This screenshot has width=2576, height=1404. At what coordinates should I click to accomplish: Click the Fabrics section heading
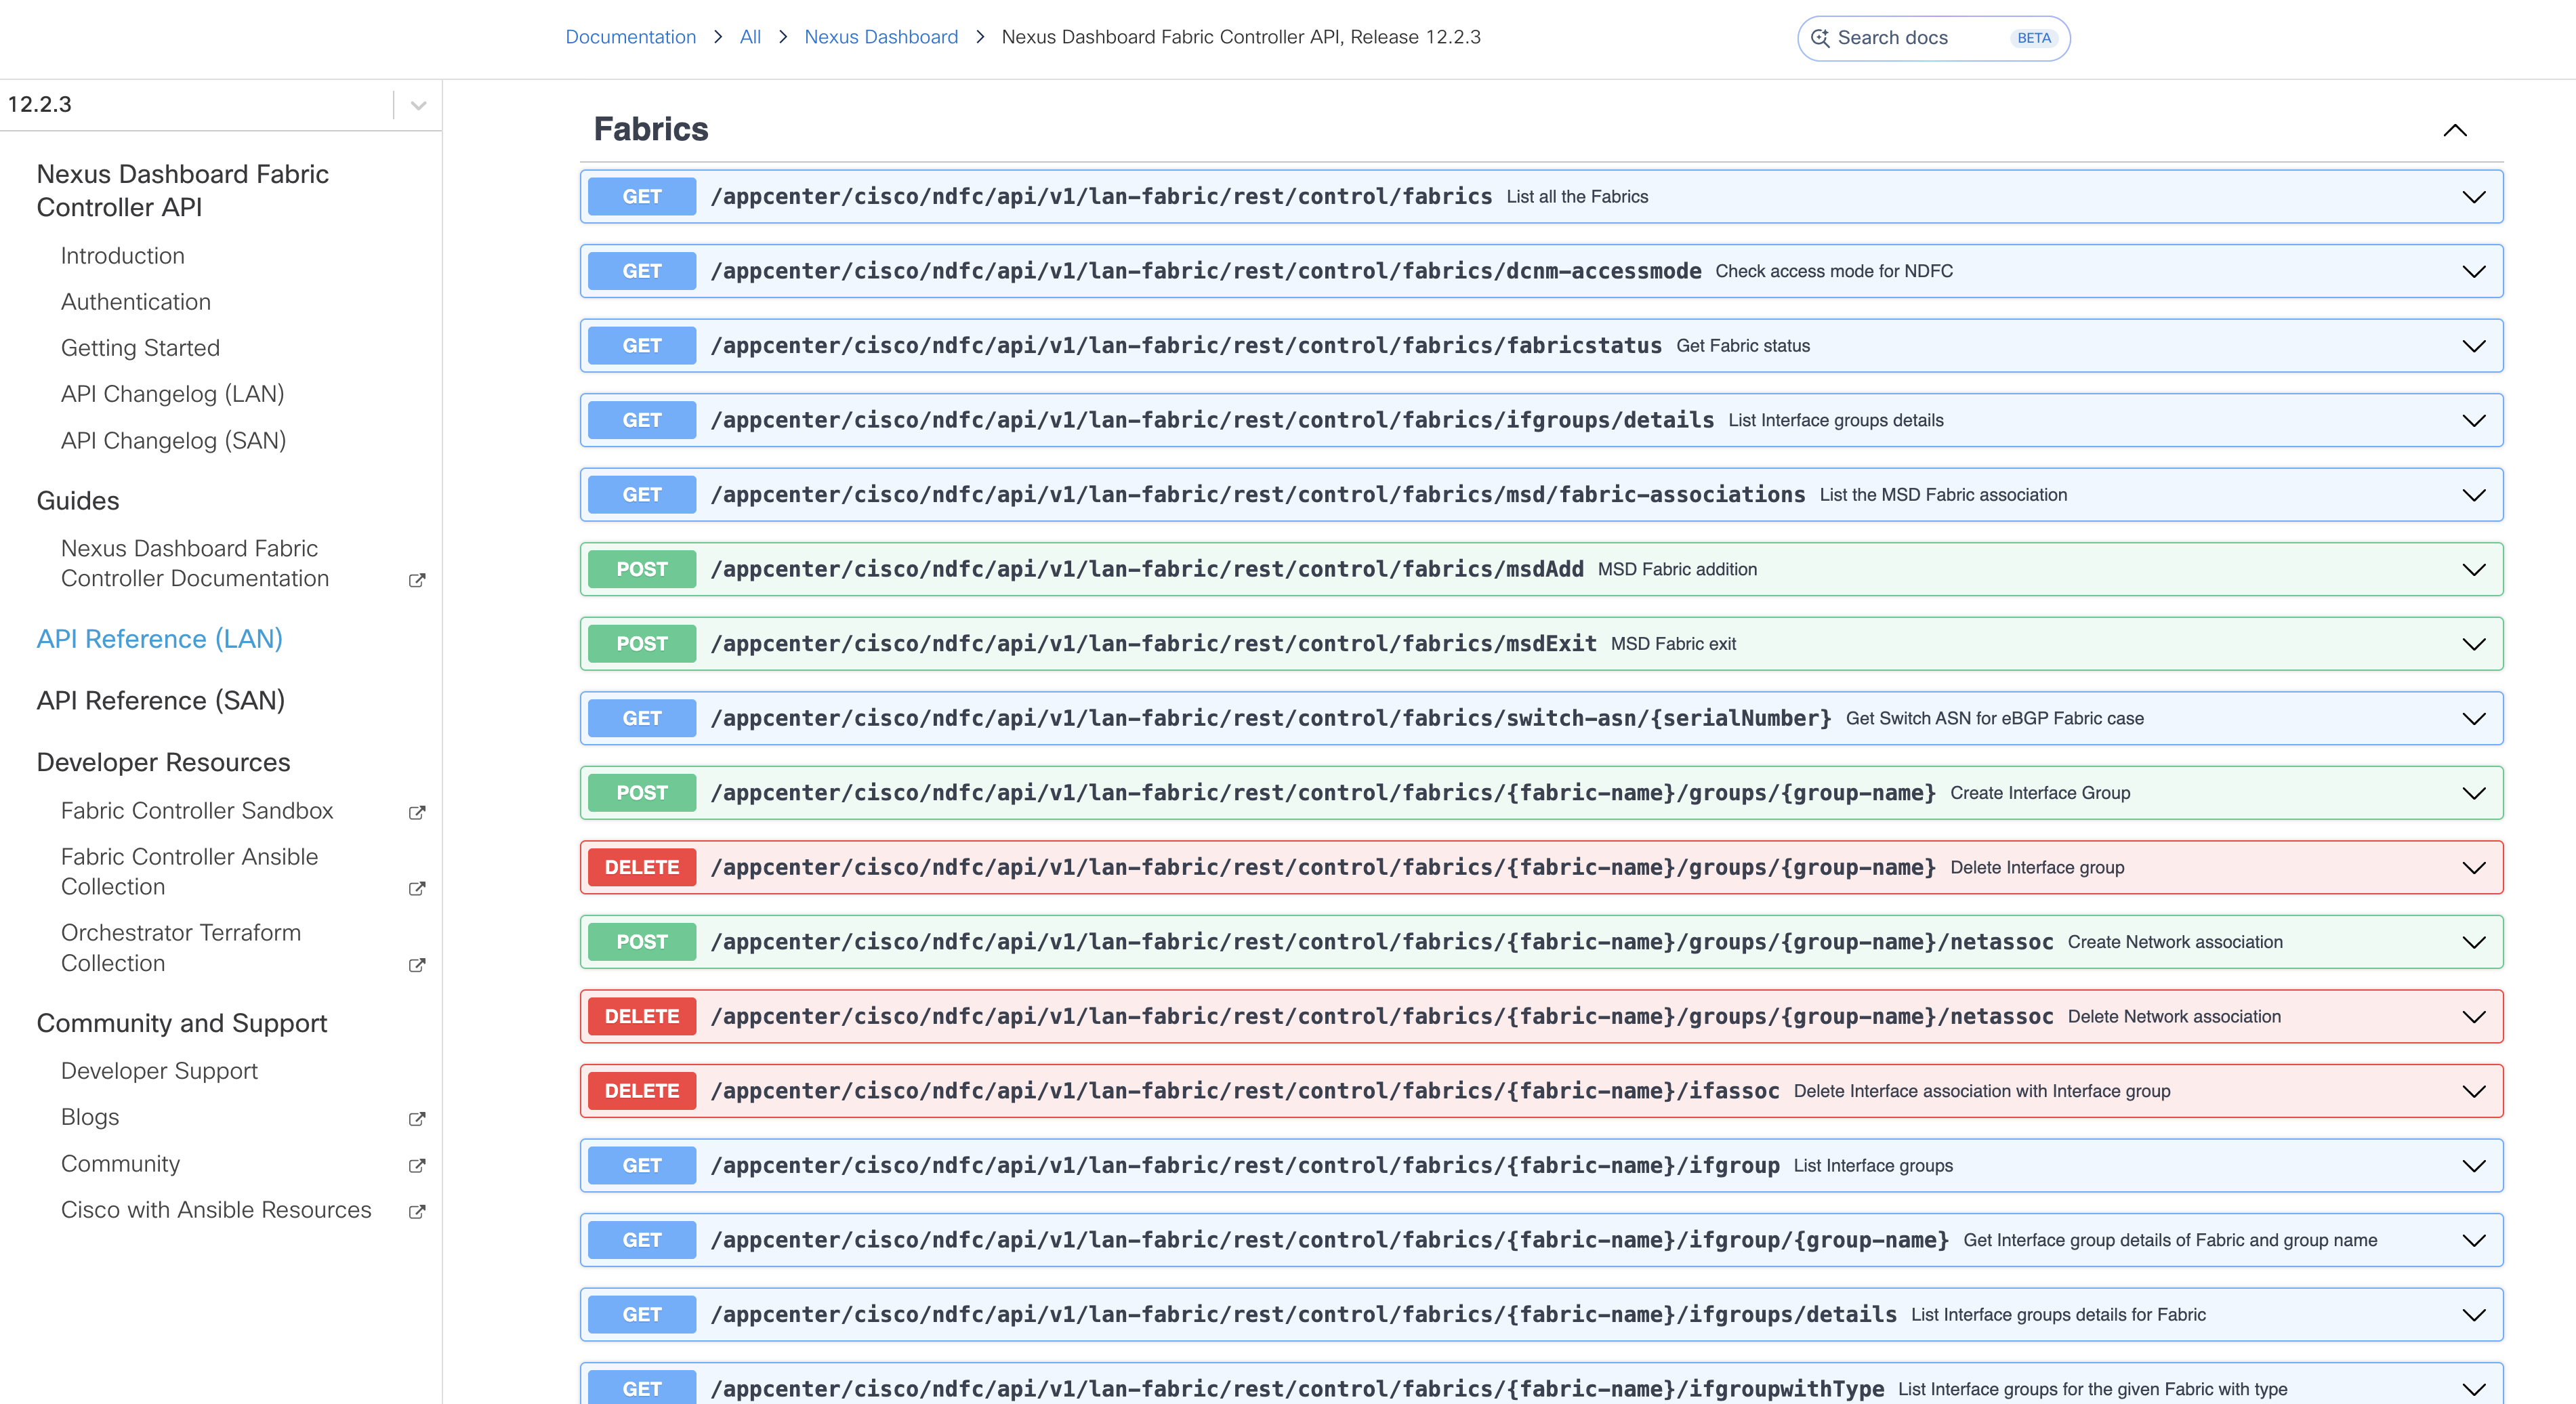651,129
